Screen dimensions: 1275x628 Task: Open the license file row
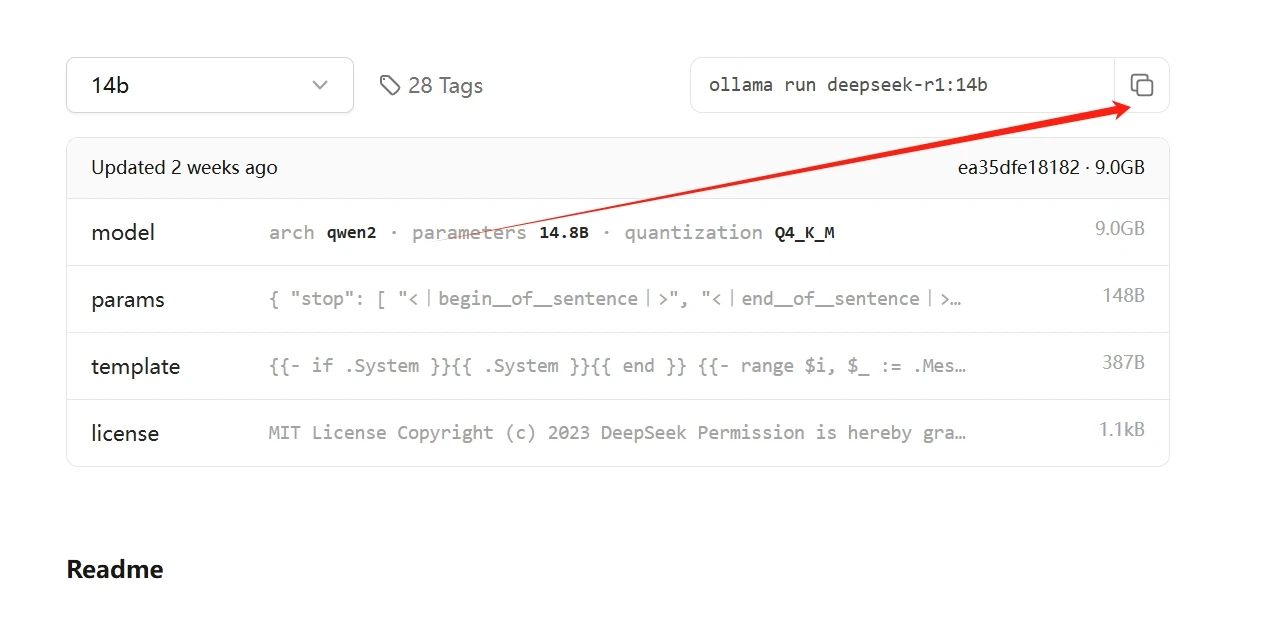click(618, 433)
